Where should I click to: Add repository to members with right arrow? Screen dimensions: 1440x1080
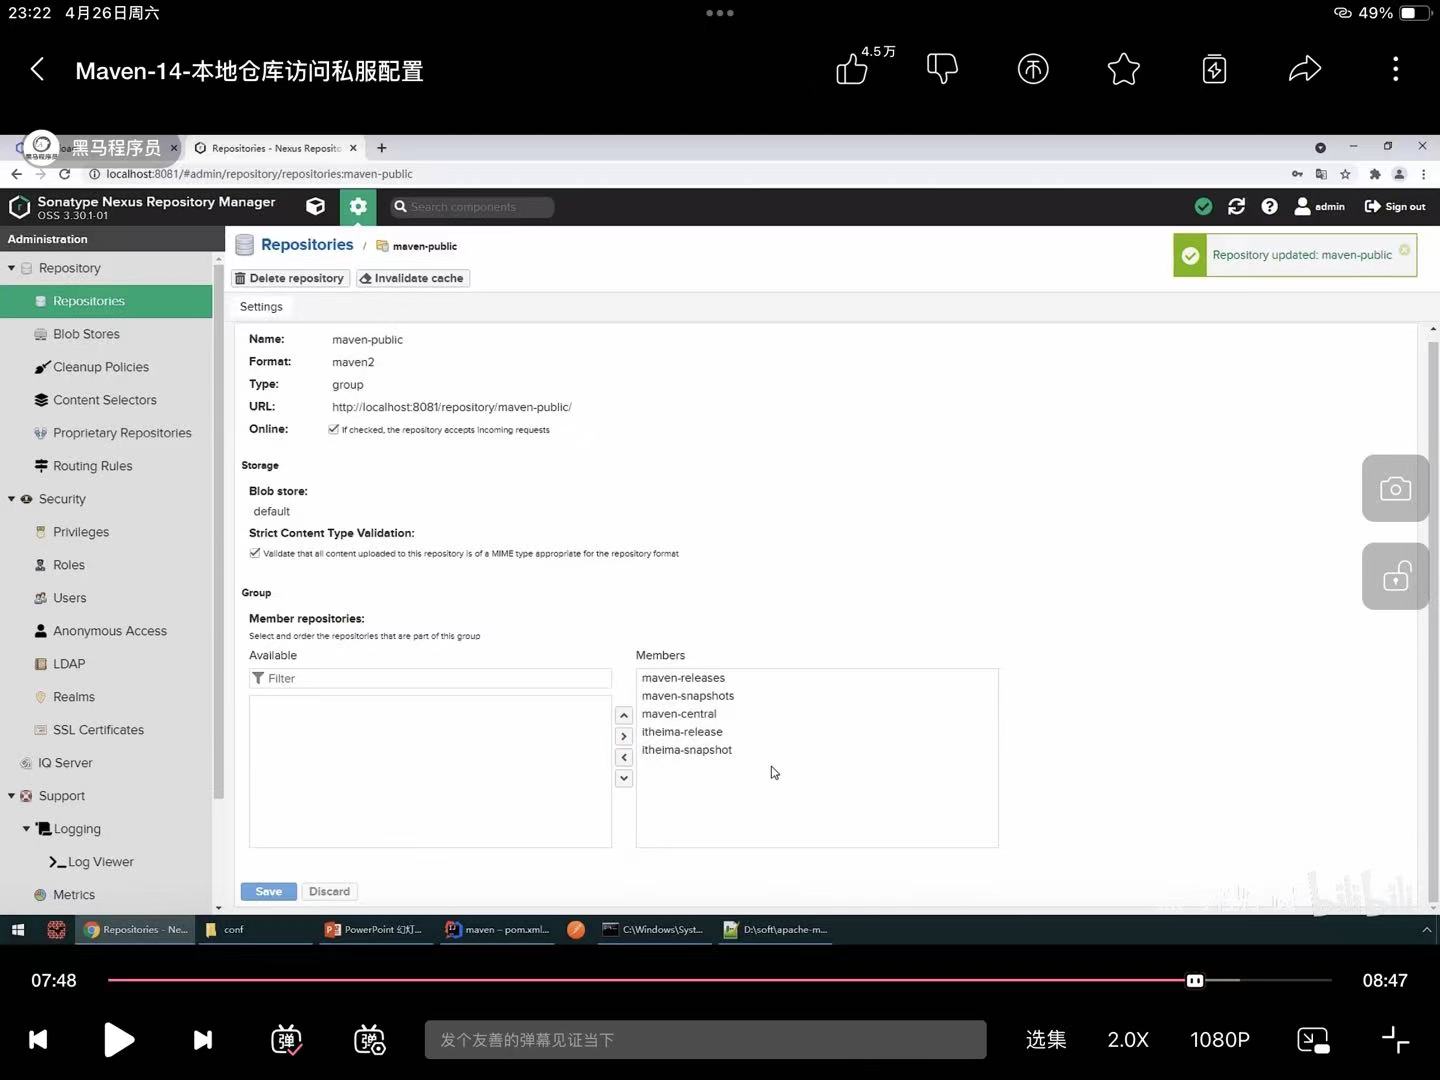click(624, 736)
